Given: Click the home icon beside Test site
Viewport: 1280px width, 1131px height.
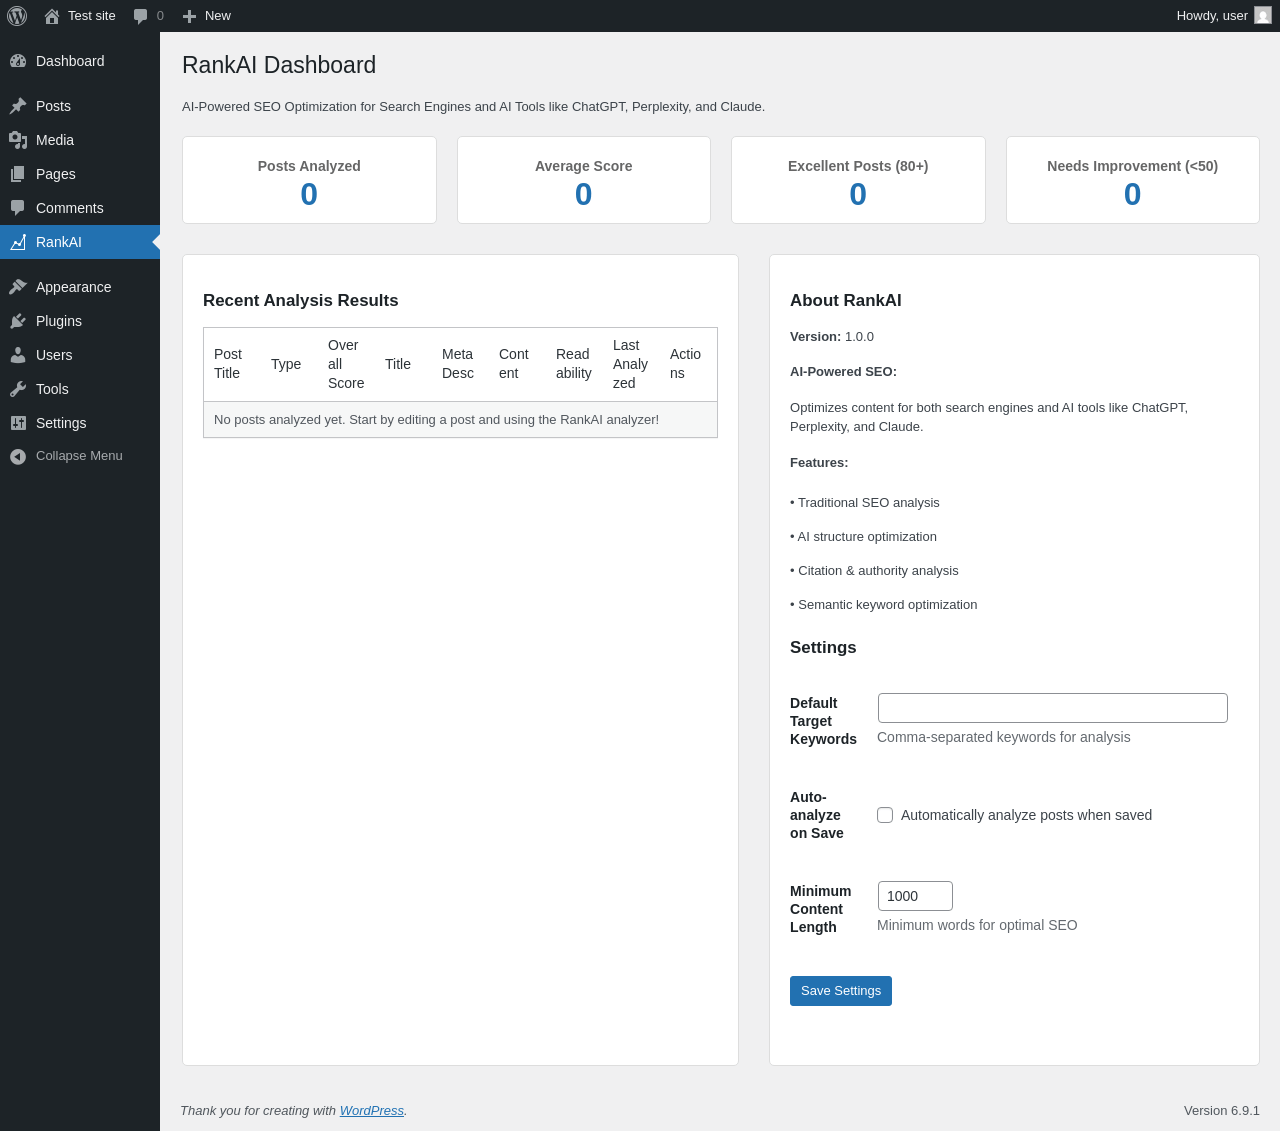Looking at the screenshot, I should [x=52, y=16].
